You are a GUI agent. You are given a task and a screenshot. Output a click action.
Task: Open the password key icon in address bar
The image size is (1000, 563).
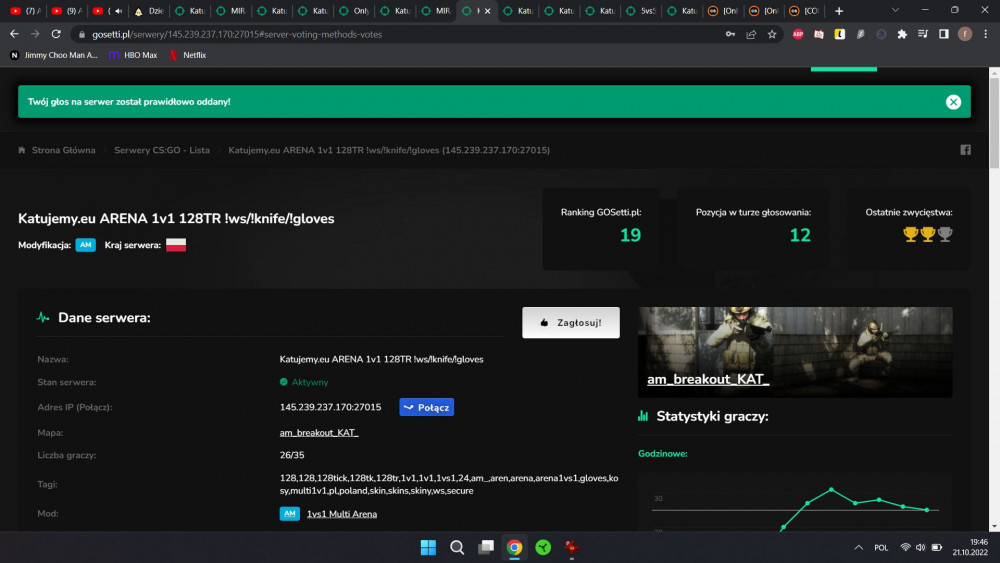[x=730, y=34]
